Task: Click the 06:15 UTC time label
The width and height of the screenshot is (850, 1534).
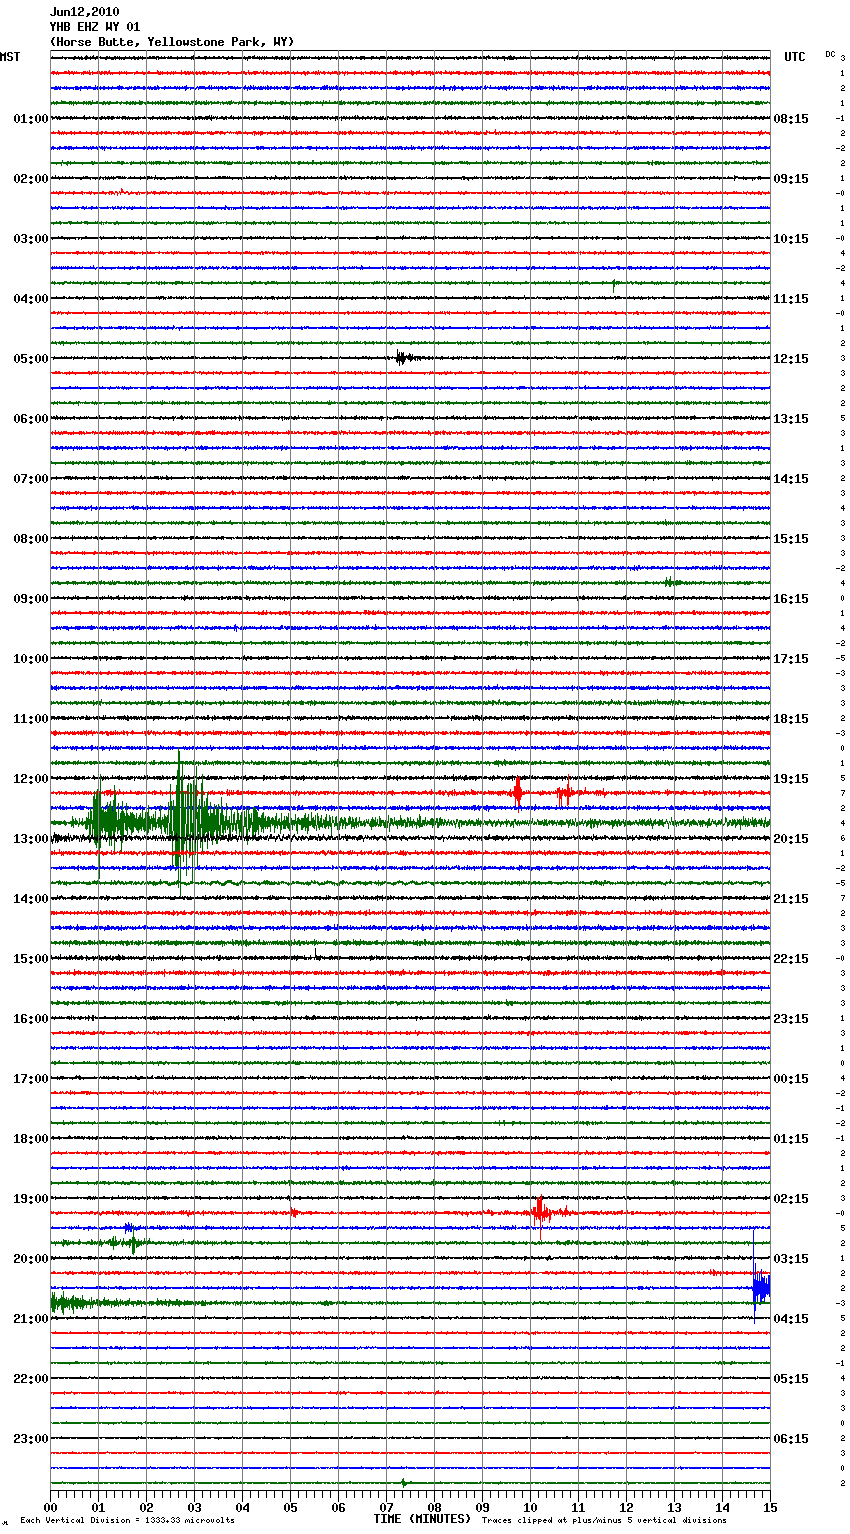Action: pyautogui.click(x=791, y=1439)
